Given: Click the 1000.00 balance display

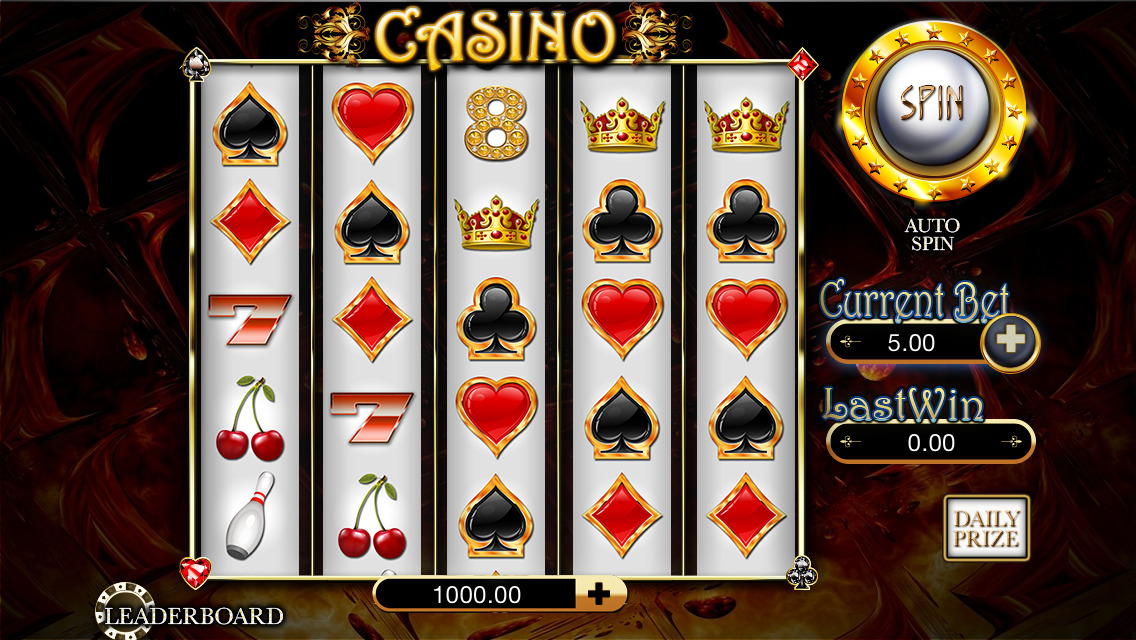Looking at the screenshot, I should (x=475, y=594).
